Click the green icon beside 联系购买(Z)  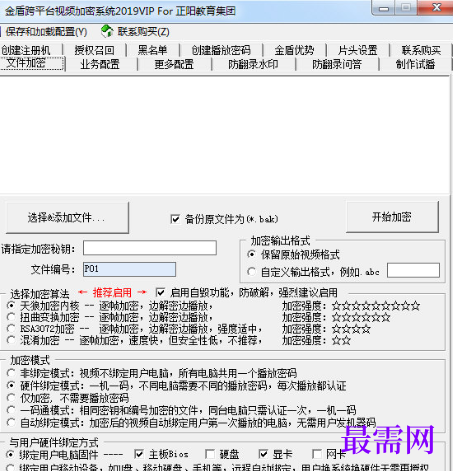(107, 31)
